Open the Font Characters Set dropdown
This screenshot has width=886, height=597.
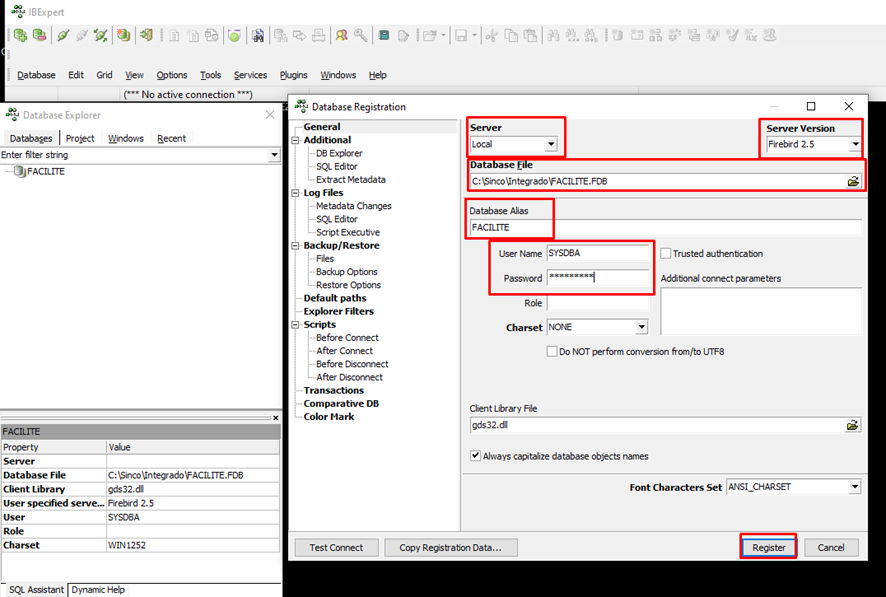854,487
